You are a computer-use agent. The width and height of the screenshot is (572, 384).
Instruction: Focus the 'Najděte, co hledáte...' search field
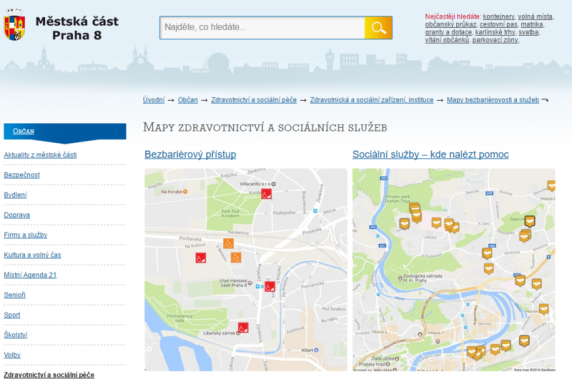262,28
